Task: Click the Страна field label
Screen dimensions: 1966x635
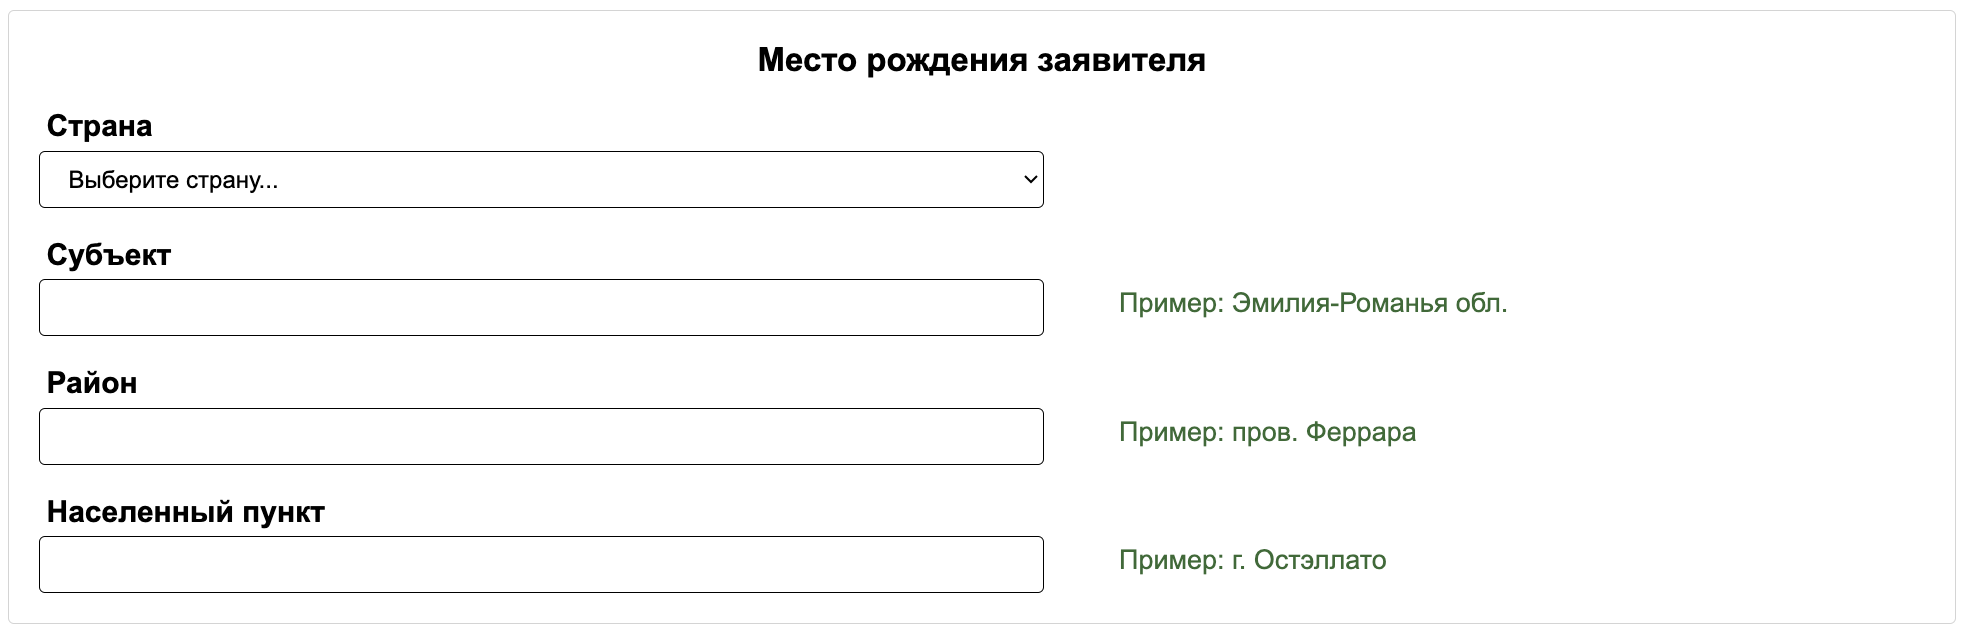Action: [100, 126]
